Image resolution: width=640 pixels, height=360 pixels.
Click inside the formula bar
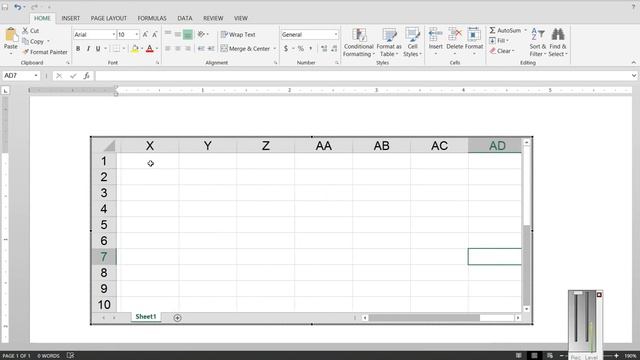[363, 76]
